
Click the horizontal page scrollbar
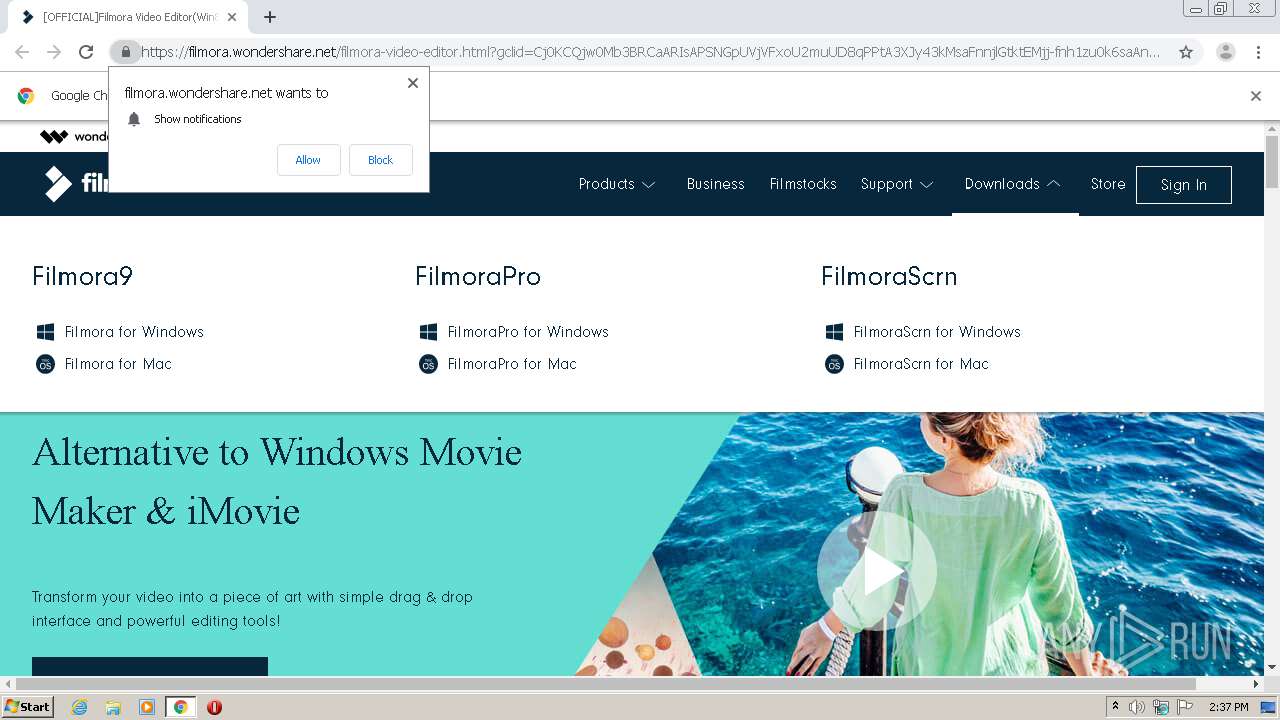click(x=605, y=684)
